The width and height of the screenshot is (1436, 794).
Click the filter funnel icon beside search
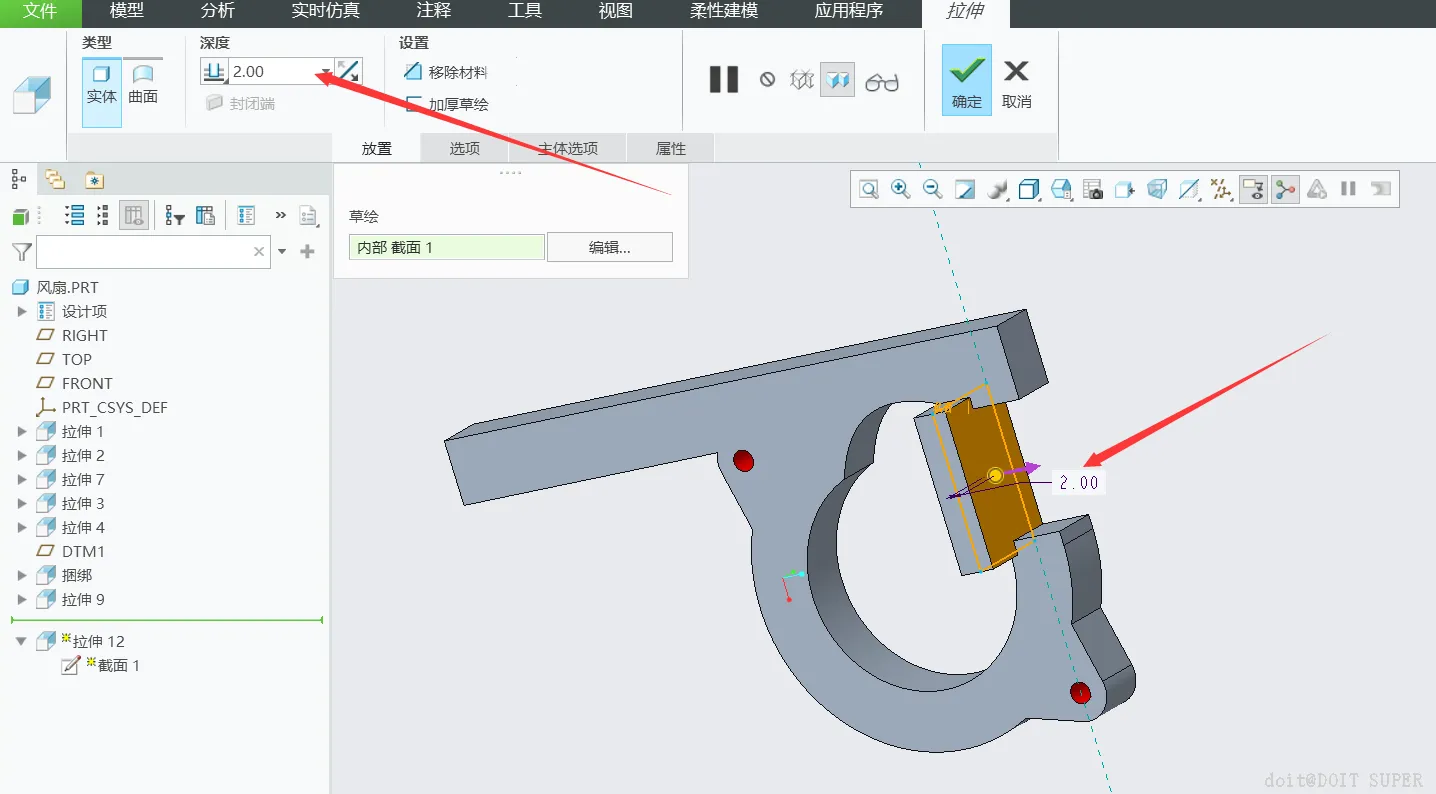point(22,252)
